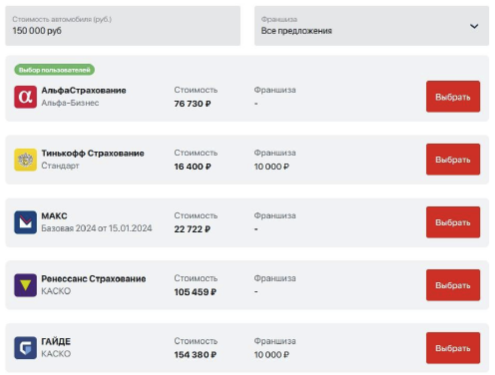Pick the ГАЙДЕ offer with Выбрать button

(453, 348)
